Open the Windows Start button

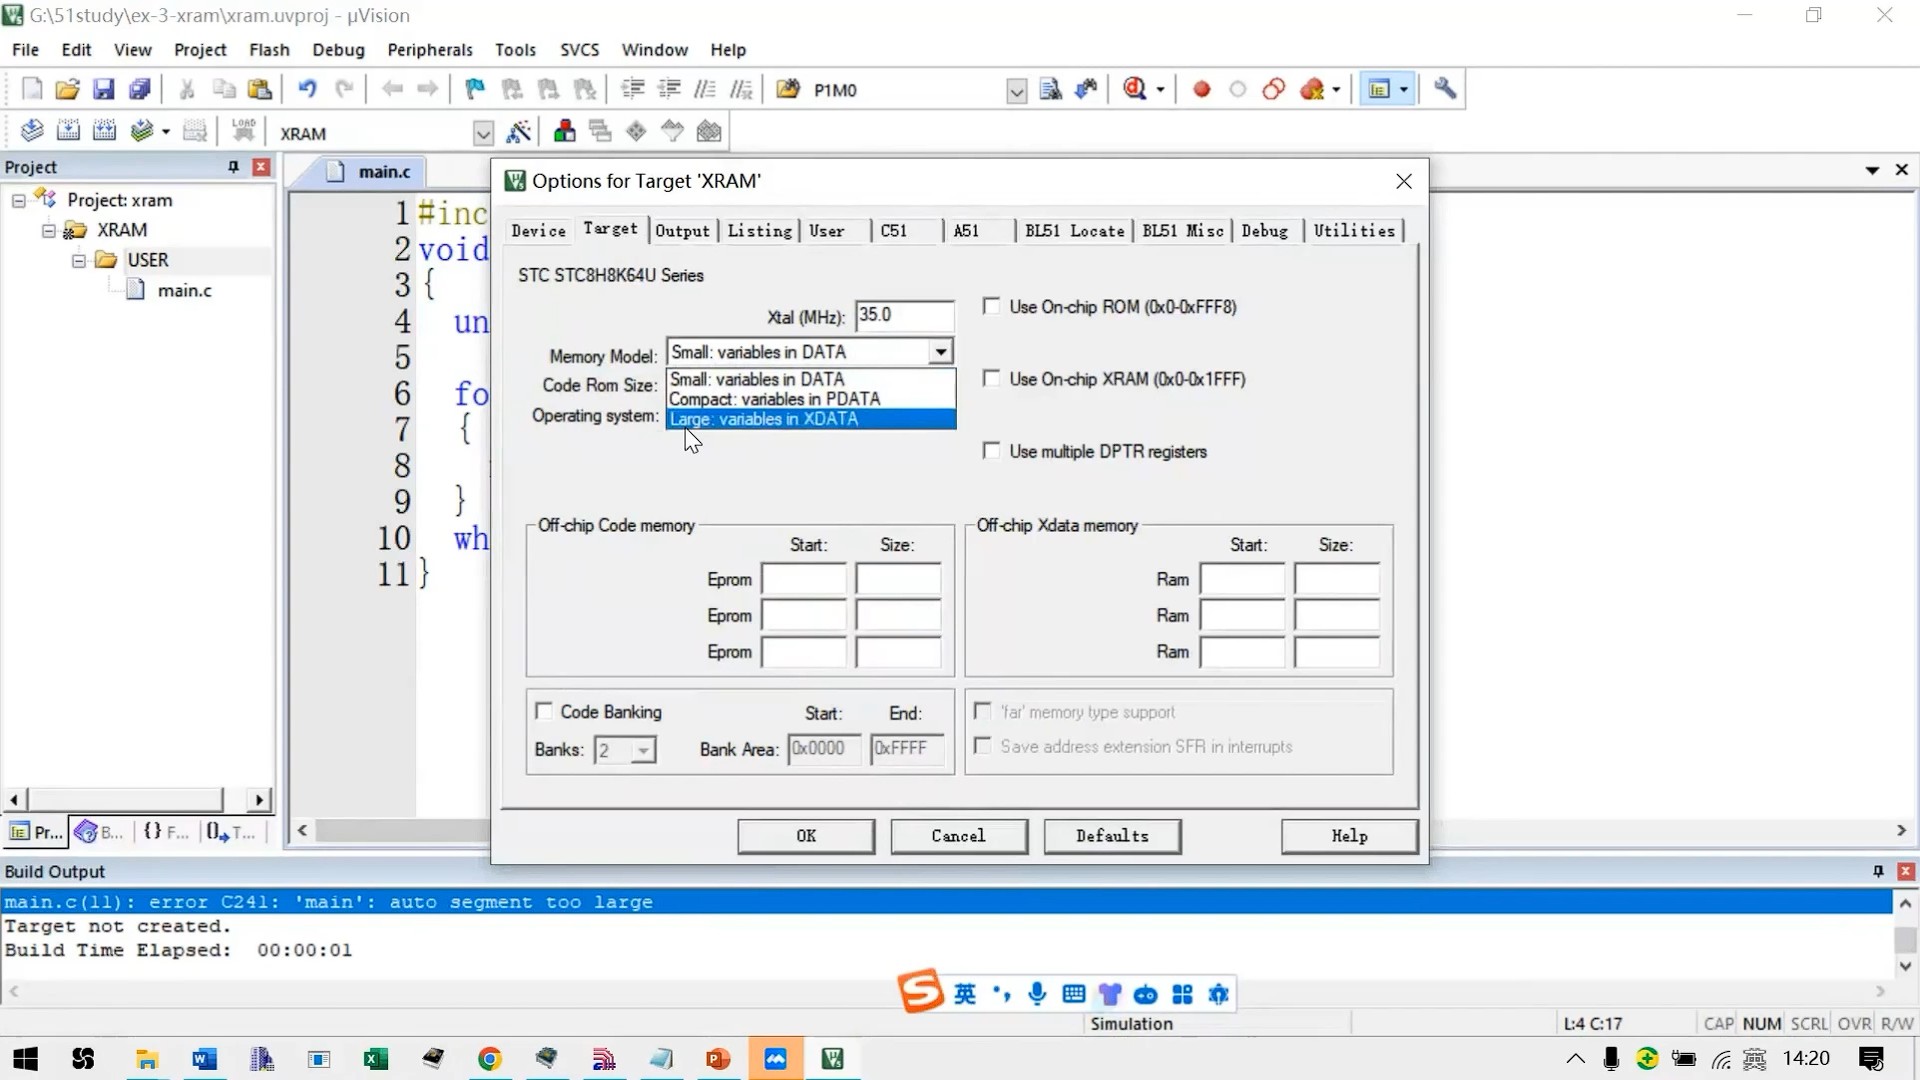25,1059
